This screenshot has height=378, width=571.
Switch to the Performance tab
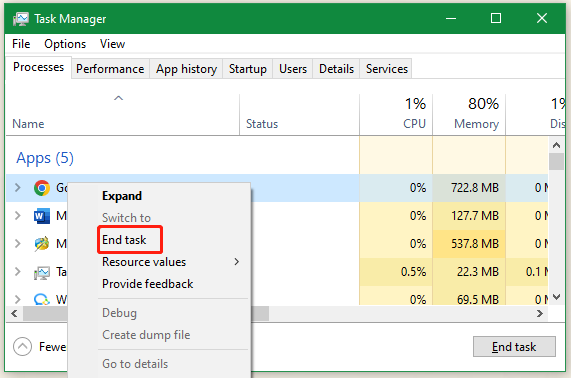coord(110,69)
